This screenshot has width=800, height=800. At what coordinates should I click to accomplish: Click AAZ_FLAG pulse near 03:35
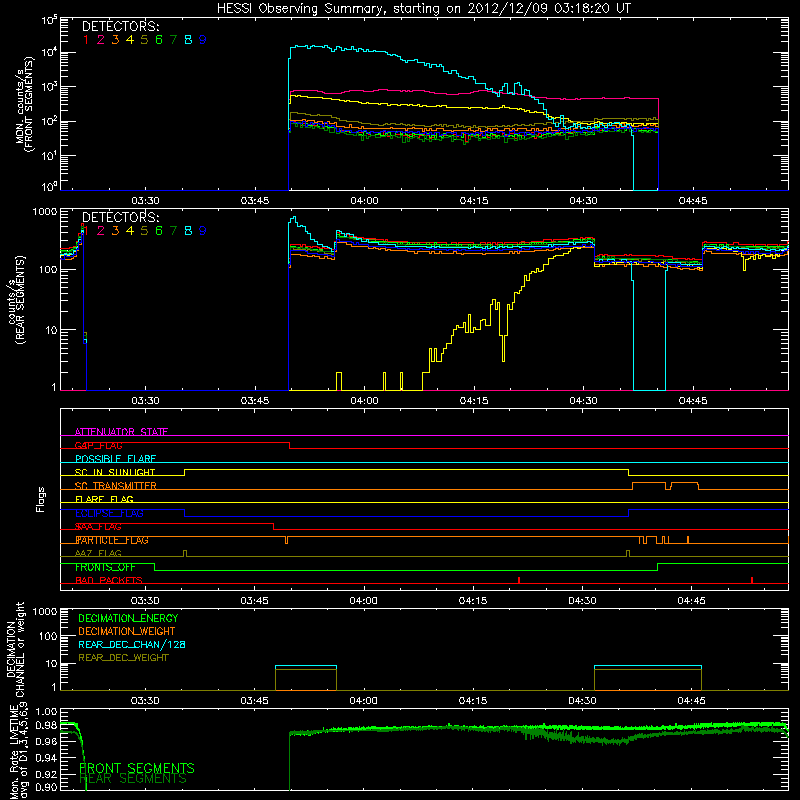point(185,554)
